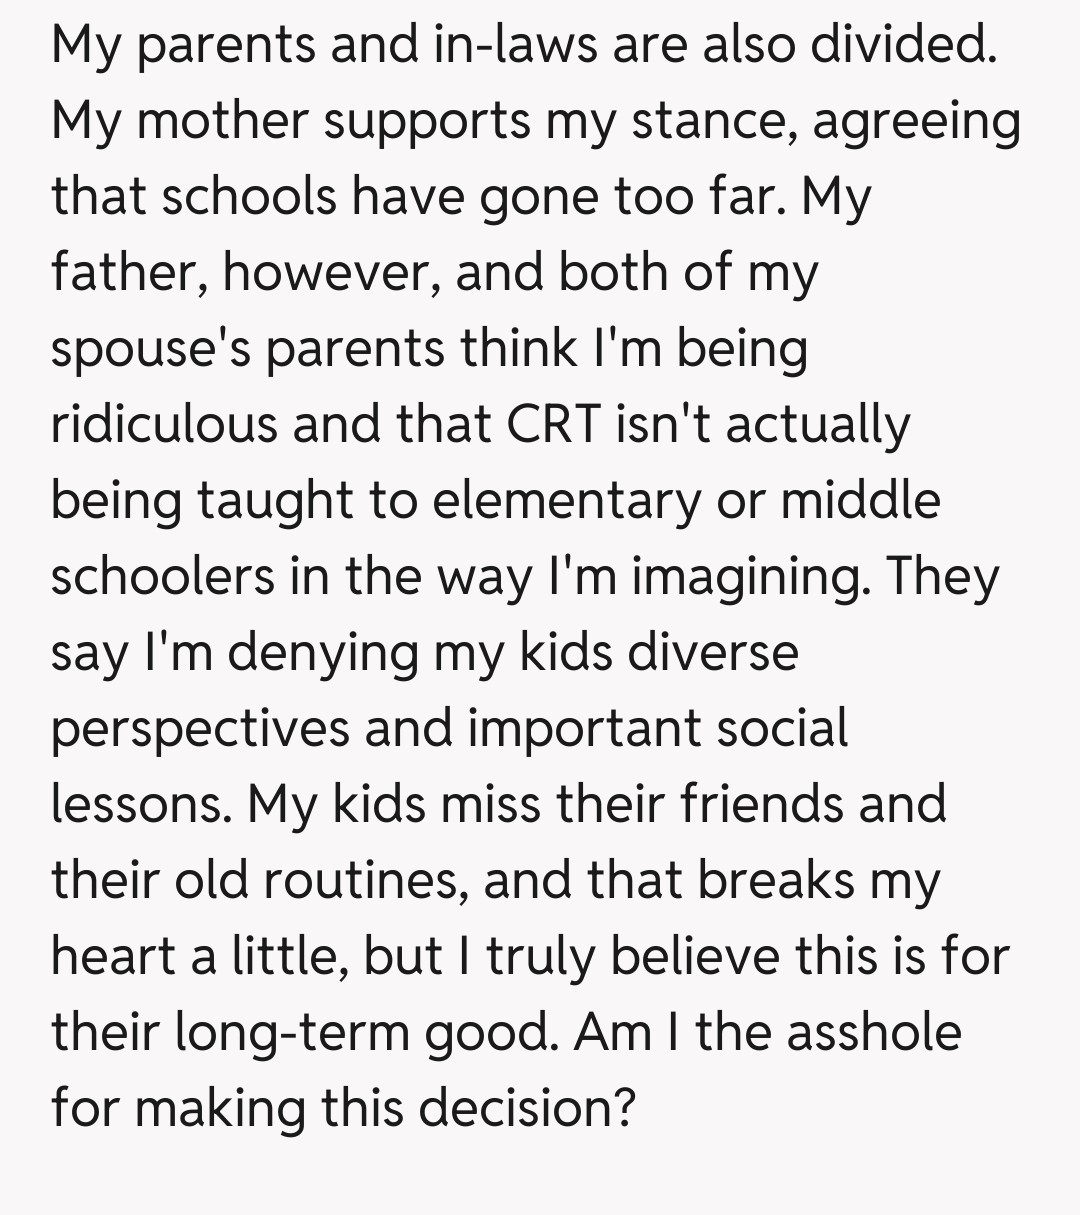The image size is (1080, 1215).
Task: Click the word "heart" in the text
Action: tap(111, 956)
